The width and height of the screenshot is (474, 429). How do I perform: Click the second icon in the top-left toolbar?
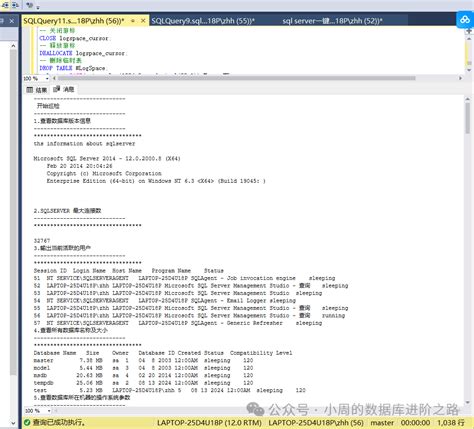[x=15, y=5]
